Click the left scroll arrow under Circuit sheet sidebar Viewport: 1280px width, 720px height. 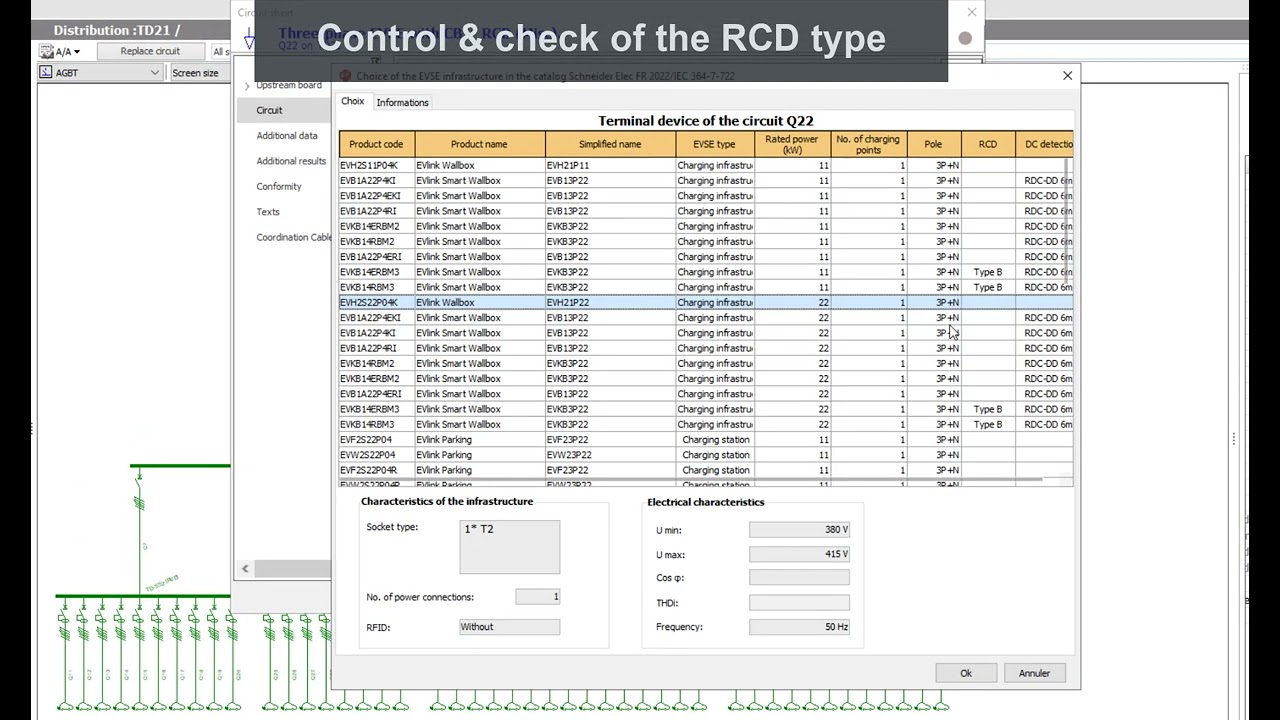coord(245,568)
